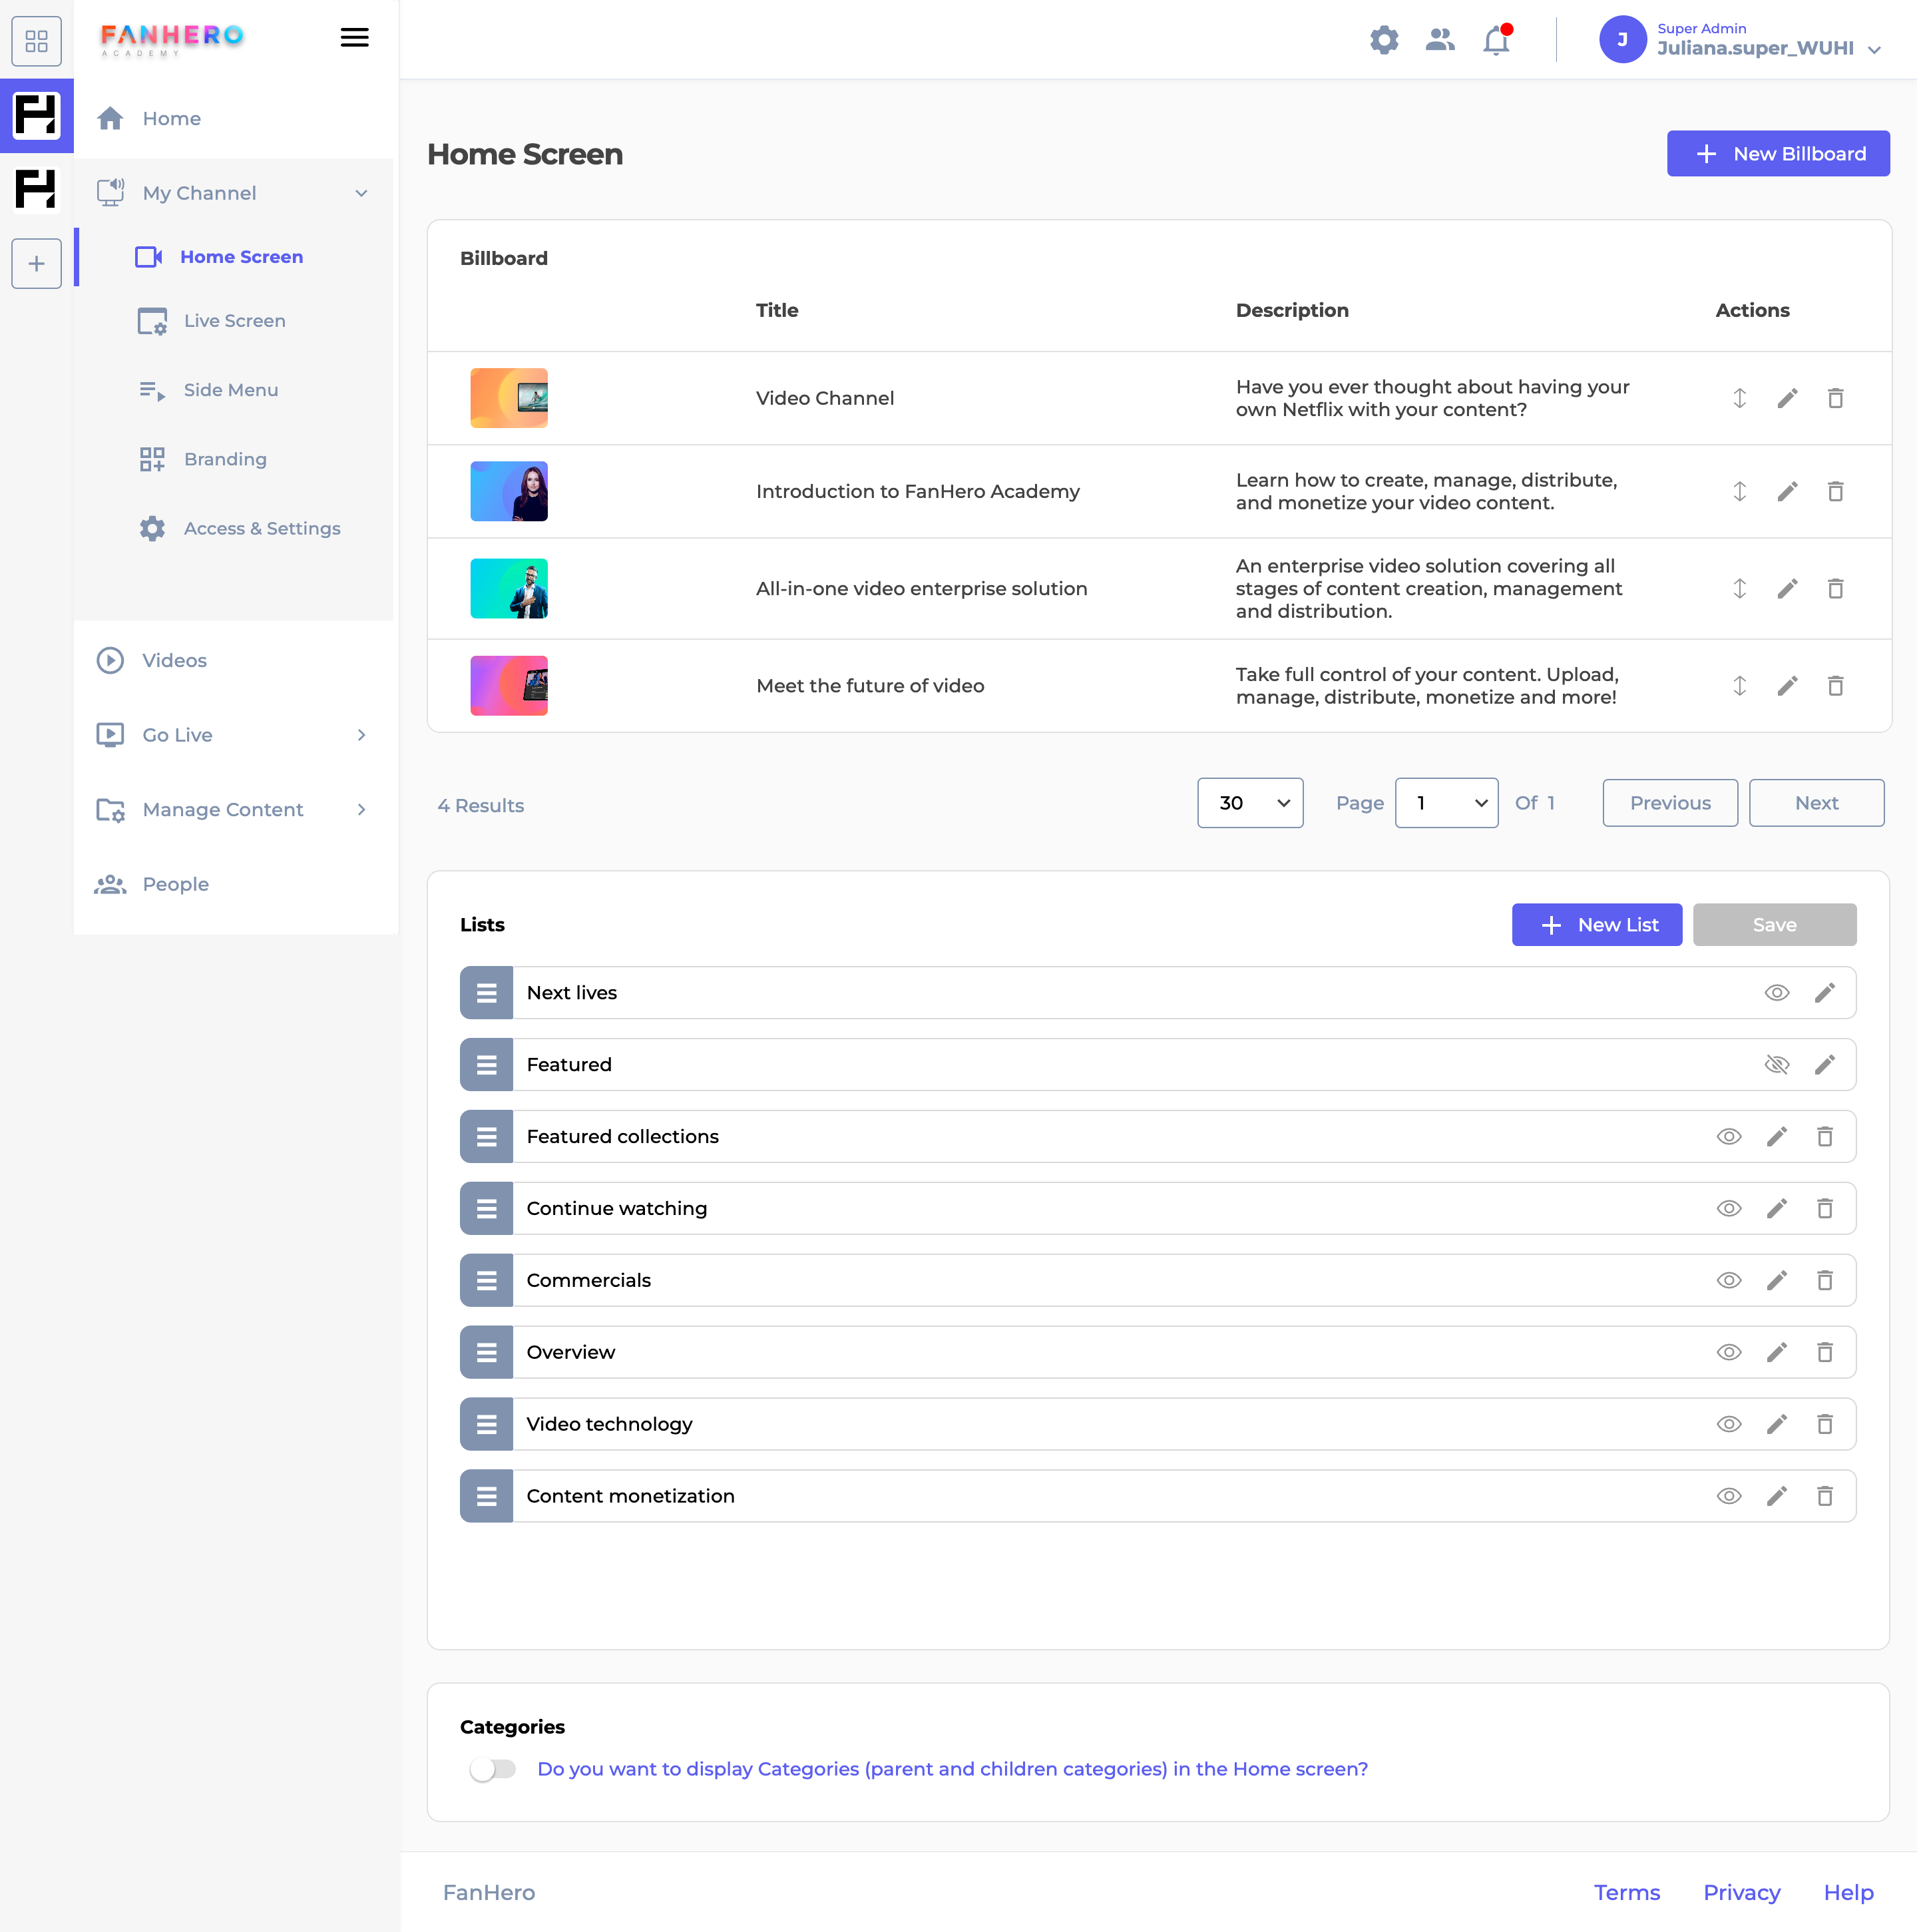Image resolution: width=1917 pixels, height=1932 pixels.
Task: Delete the Video Channel billboard
Action: [x=1835, y=398]
